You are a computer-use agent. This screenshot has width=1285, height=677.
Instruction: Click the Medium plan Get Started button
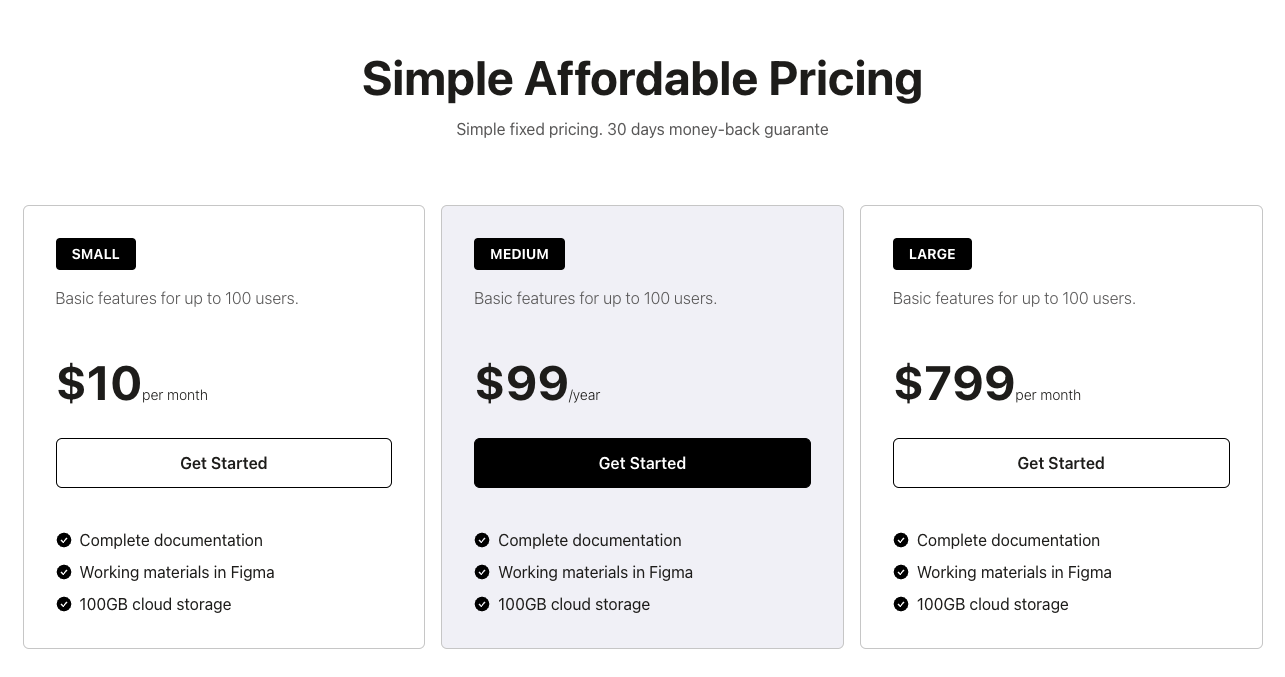pos(642,463)
